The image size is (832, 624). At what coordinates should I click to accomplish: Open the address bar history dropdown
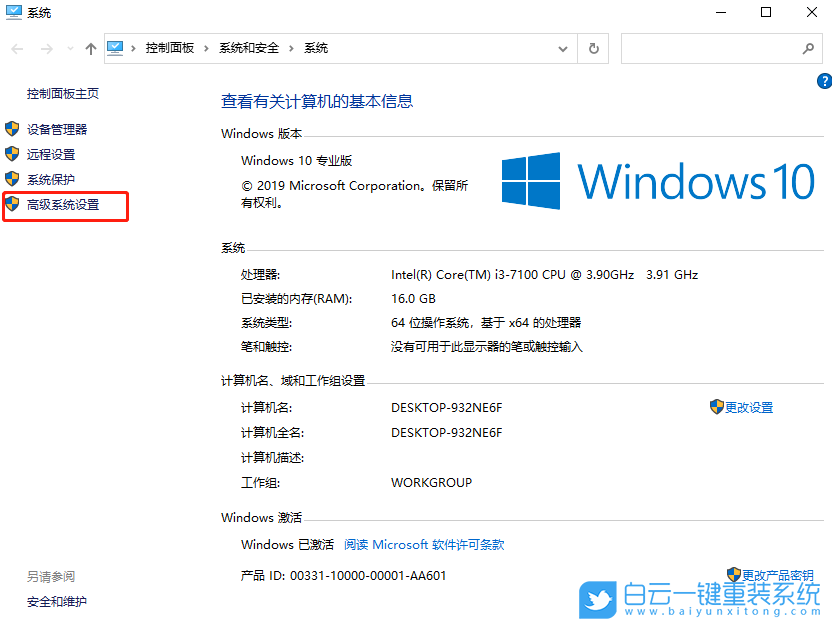[563, 47]
